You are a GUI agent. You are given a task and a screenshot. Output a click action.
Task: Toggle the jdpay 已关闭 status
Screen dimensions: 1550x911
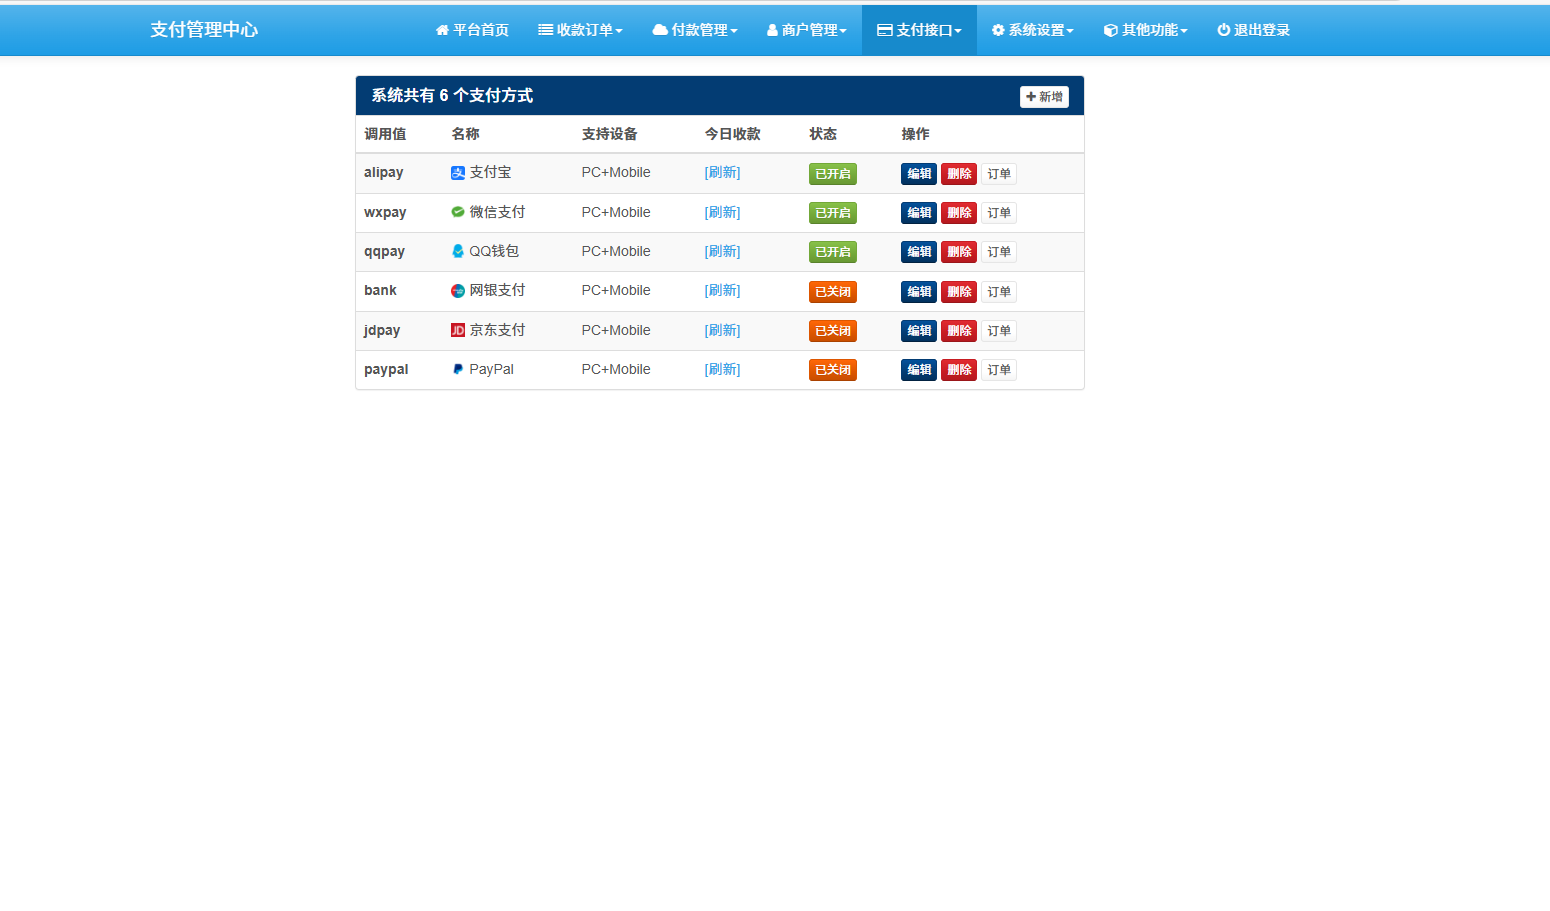pyautogui.click(x=833, y=331)
